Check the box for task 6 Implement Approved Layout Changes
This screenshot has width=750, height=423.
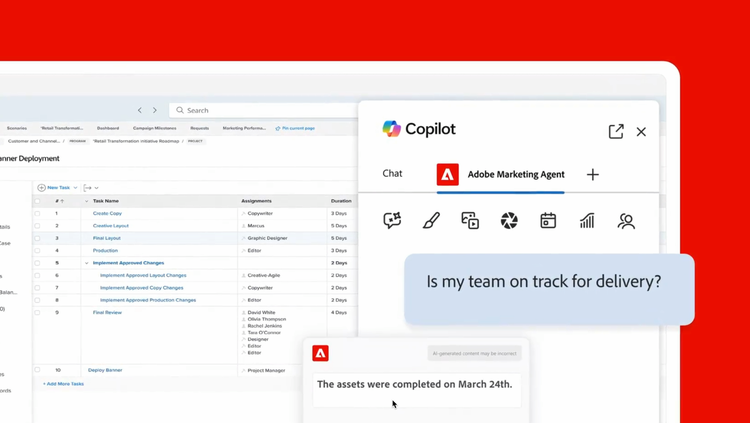click(37, 276)
